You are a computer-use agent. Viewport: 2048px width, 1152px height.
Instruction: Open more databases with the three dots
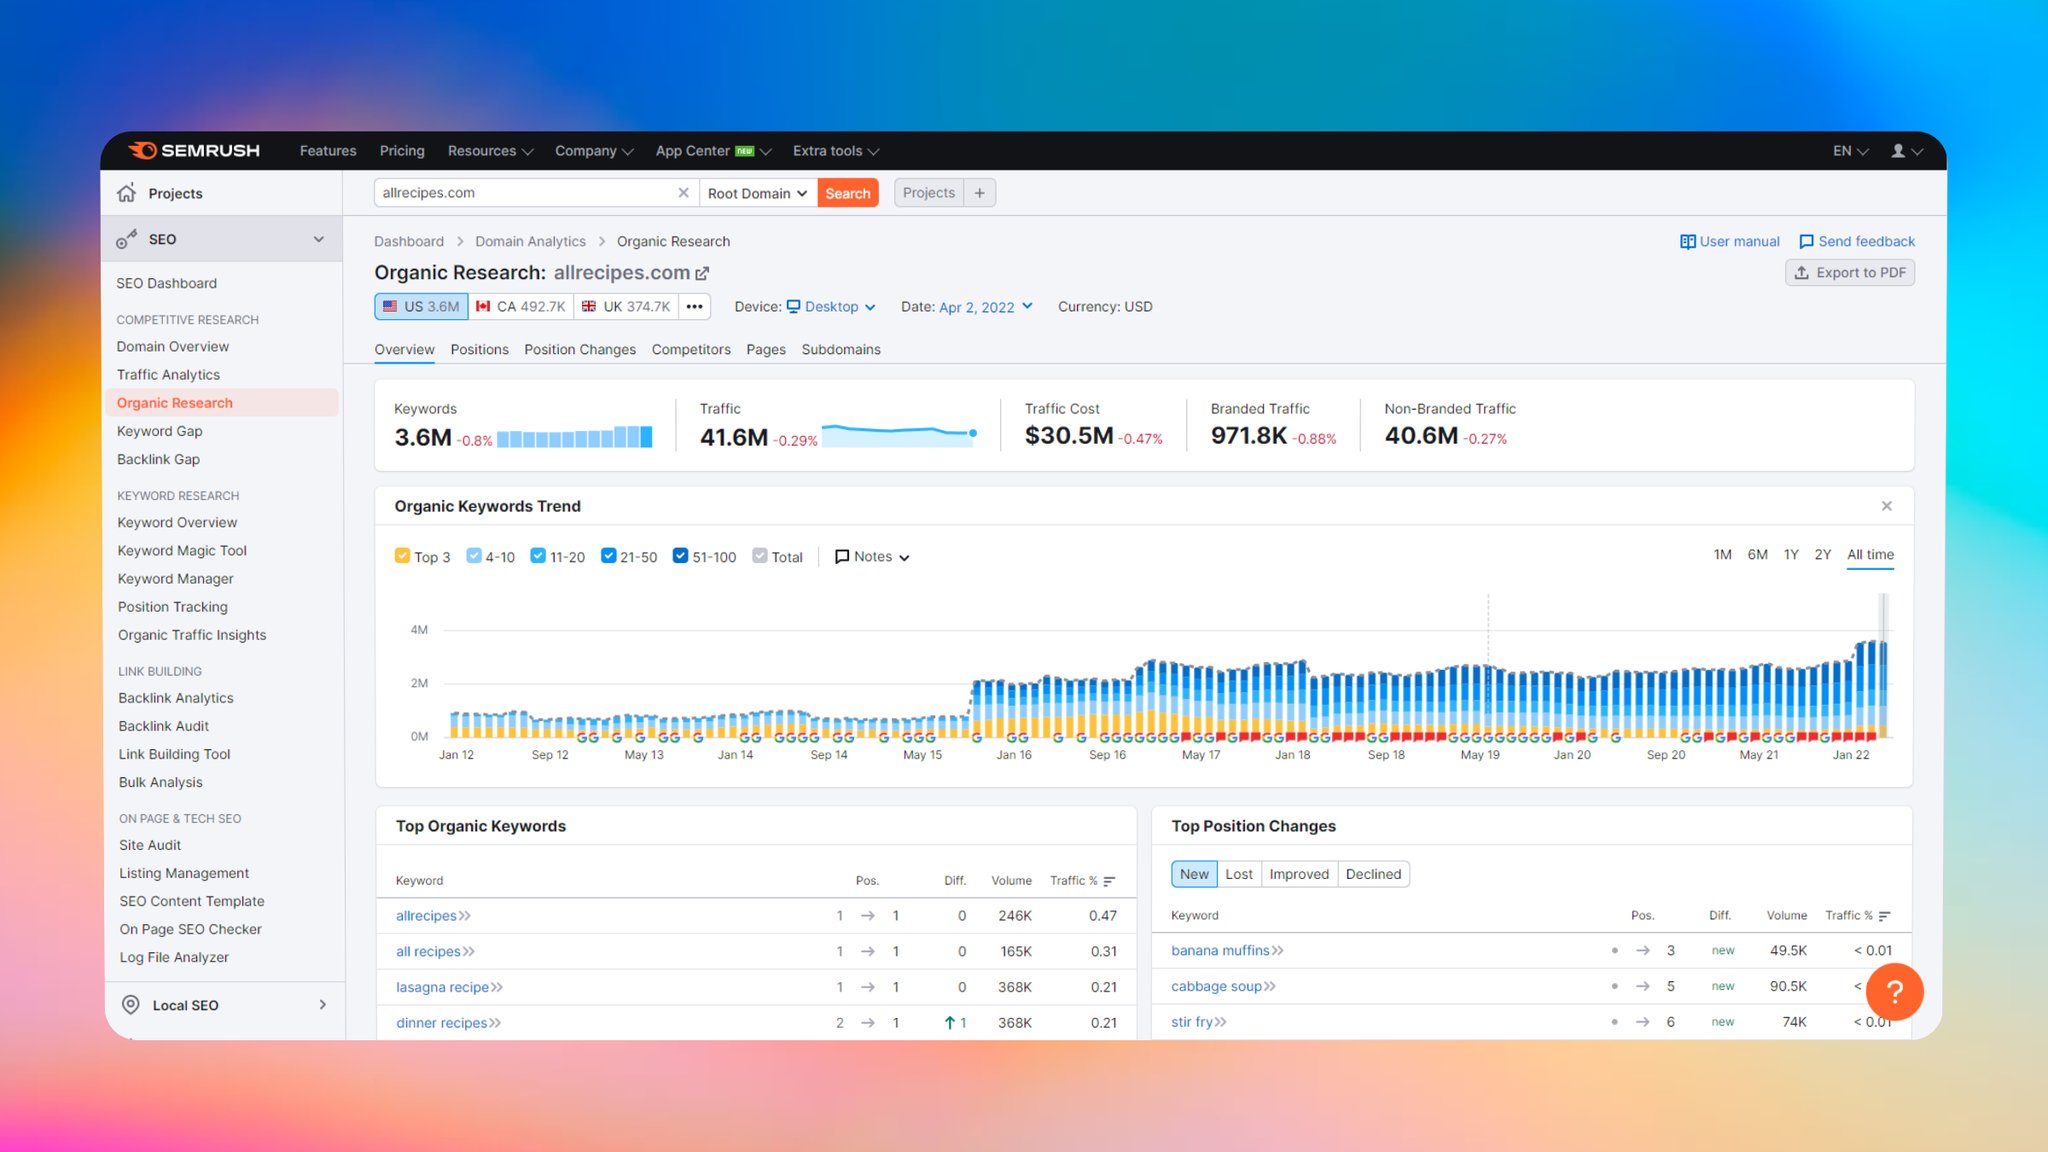[x=694, y=306]
